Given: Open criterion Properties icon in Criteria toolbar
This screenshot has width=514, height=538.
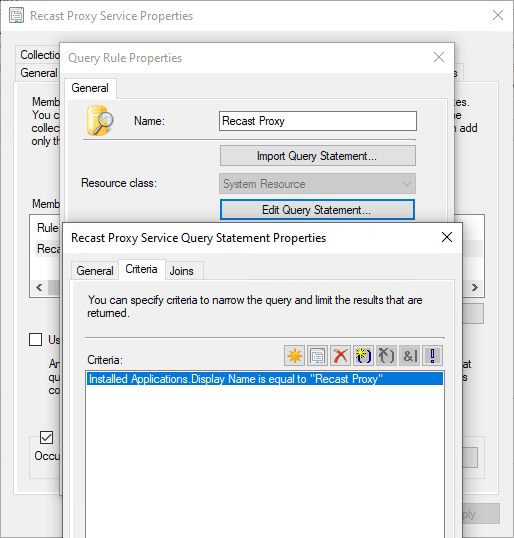Looking at the screenshot, I should (317, 355).
